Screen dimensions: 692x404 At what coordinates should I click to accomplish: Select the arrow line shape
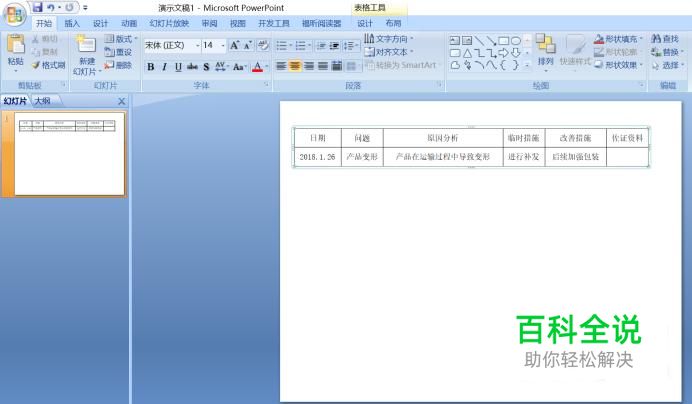pyautogui.click(x=491, y=41)
